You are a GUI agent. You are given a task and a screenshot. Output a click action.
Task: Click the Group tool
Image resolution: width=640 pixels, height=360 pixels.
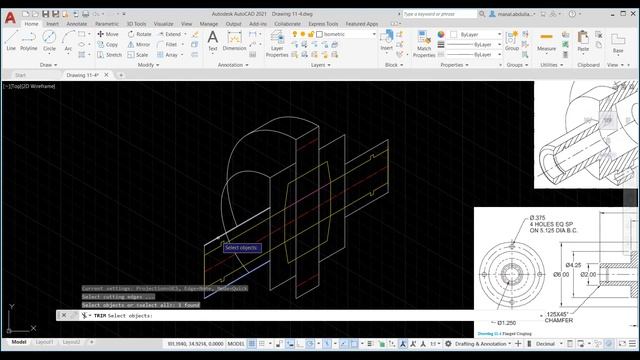point(511,41)
